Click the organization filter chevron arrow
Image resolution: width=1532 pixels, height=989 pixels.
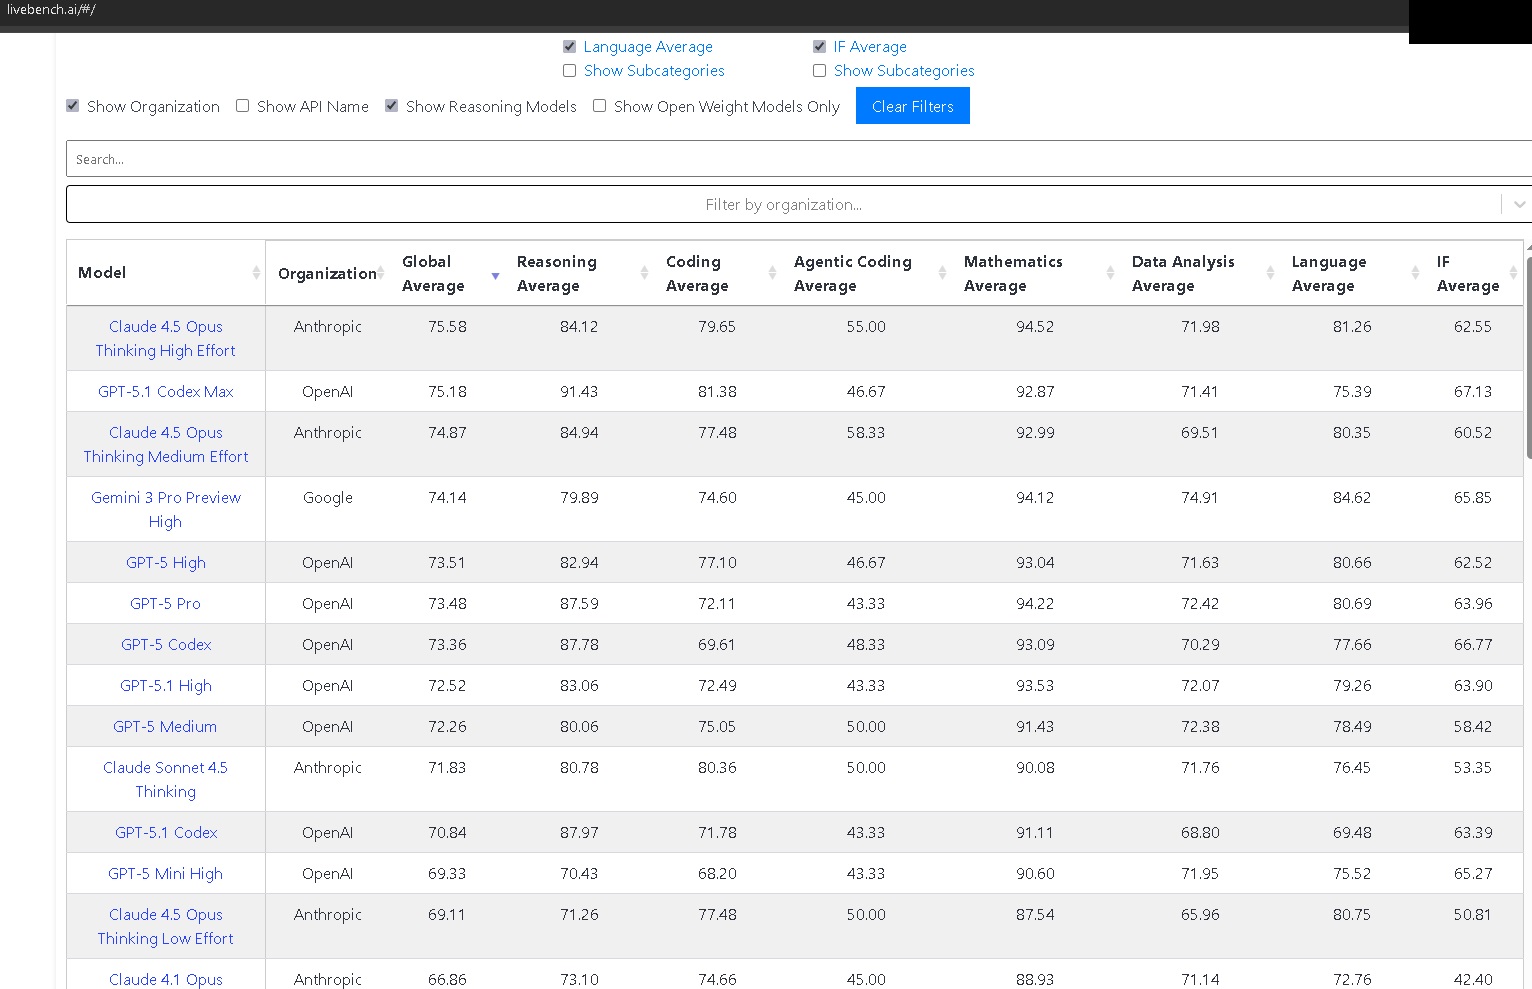[1519, 205]
